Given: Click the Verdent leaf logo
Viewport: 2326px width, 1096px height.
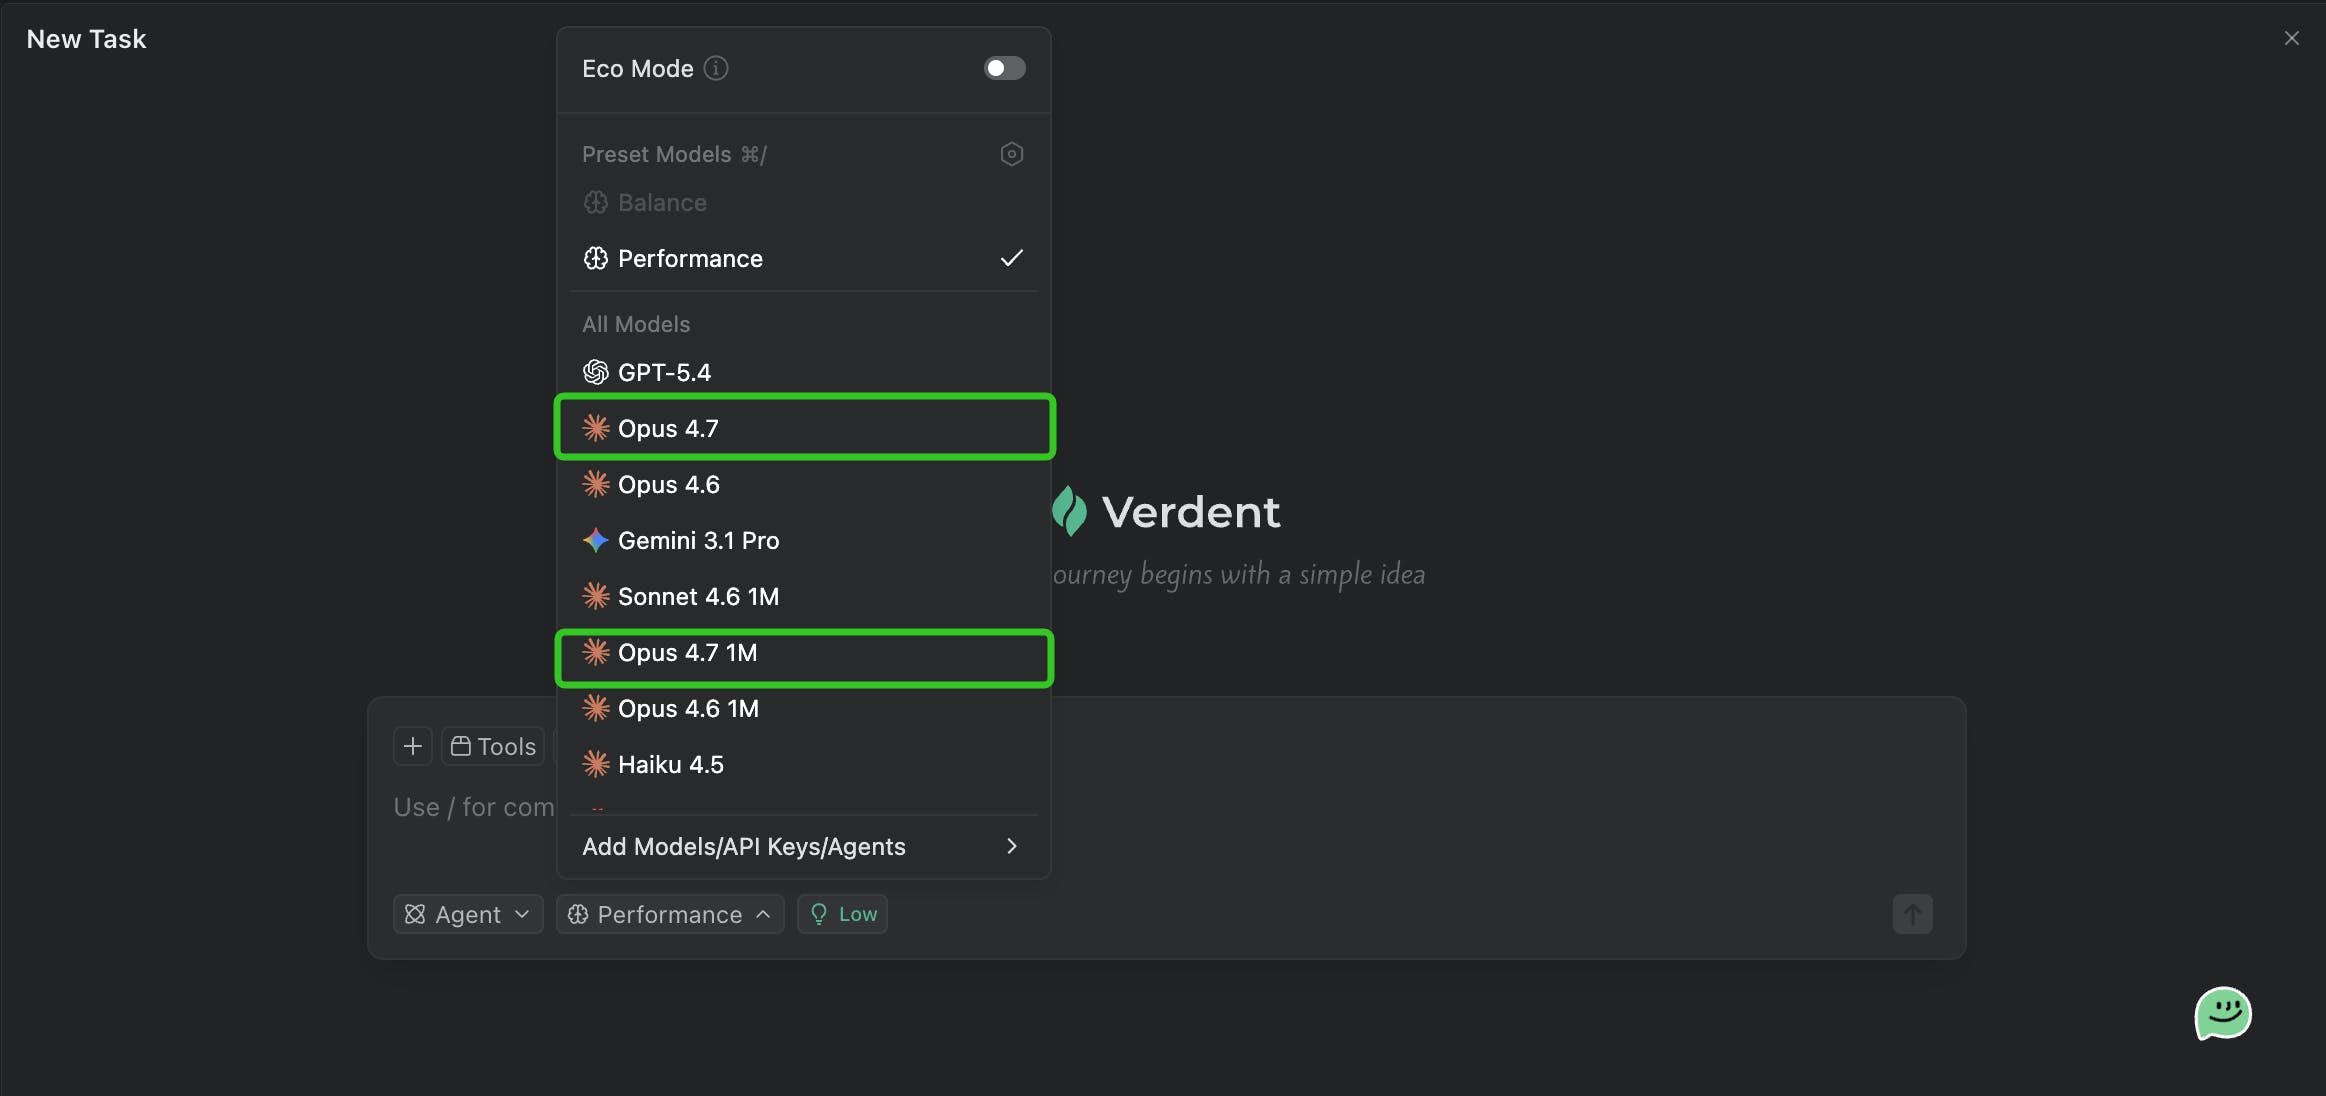Looking at the screenshot, I should point(1069,511).
